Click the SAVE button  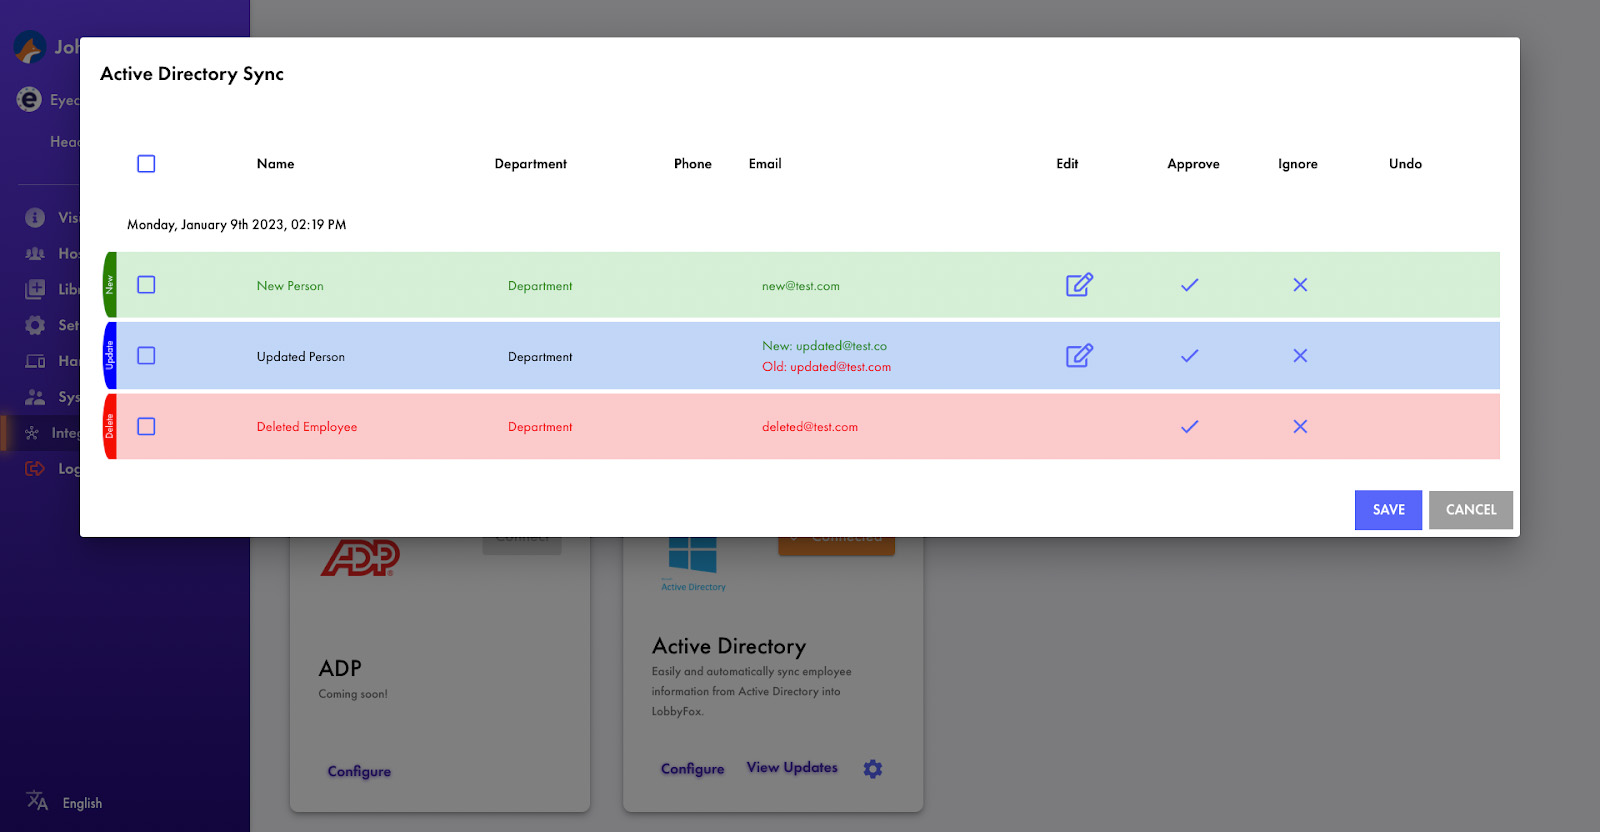(x=1388, y=510)
